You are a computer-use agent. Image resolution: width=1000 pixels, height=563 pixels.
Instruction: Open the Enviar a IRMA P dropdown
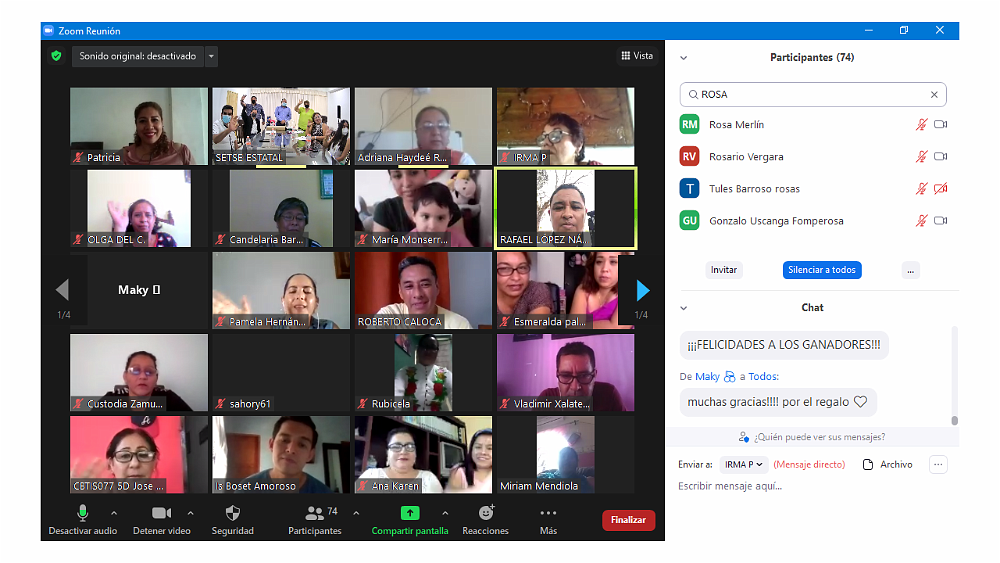(x=745, y=465)
